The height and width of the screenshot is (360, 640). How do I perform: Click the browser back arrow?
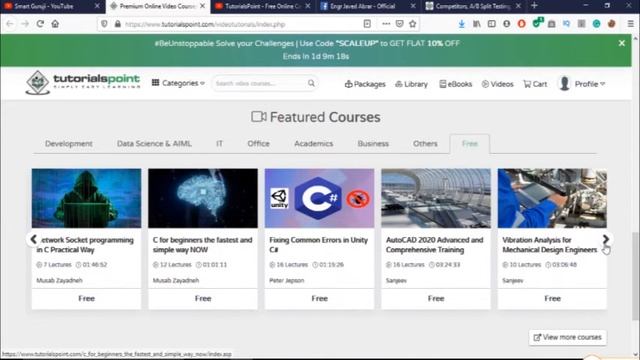point(10,24)
